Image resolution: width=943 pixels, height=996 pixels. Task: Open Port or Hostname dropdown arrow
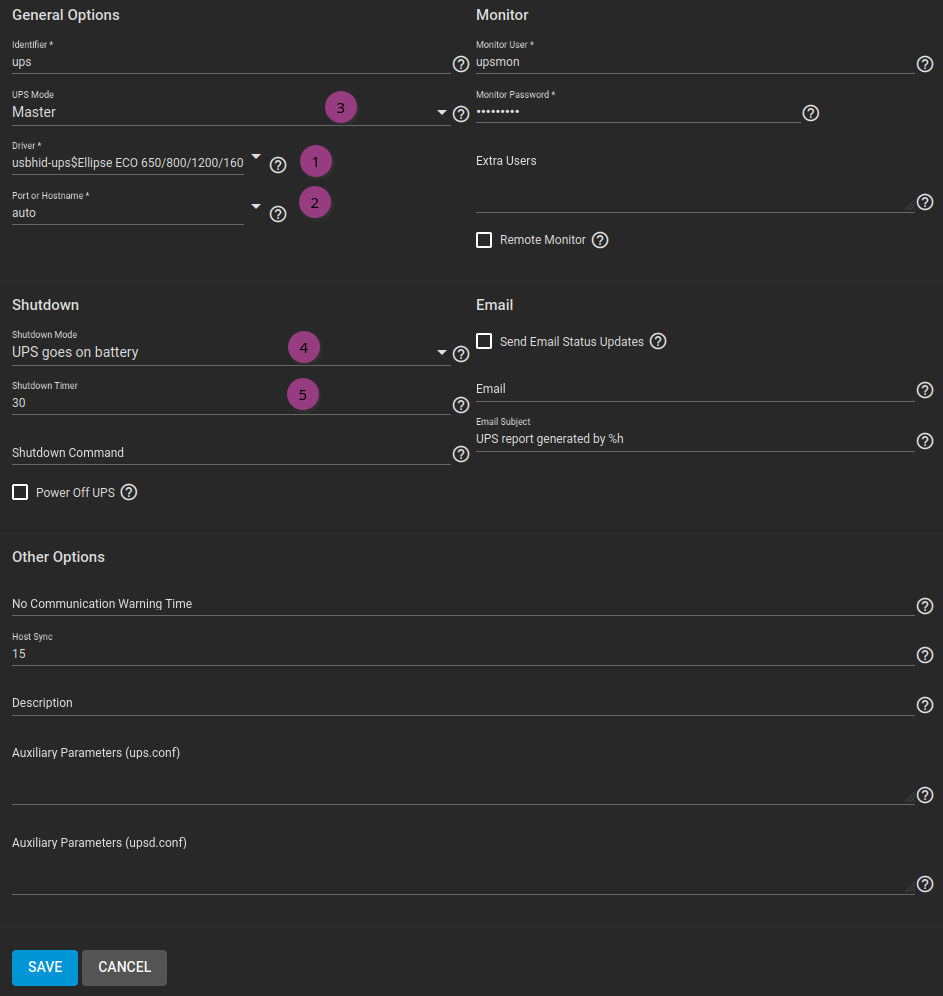(x=256, y=206)
